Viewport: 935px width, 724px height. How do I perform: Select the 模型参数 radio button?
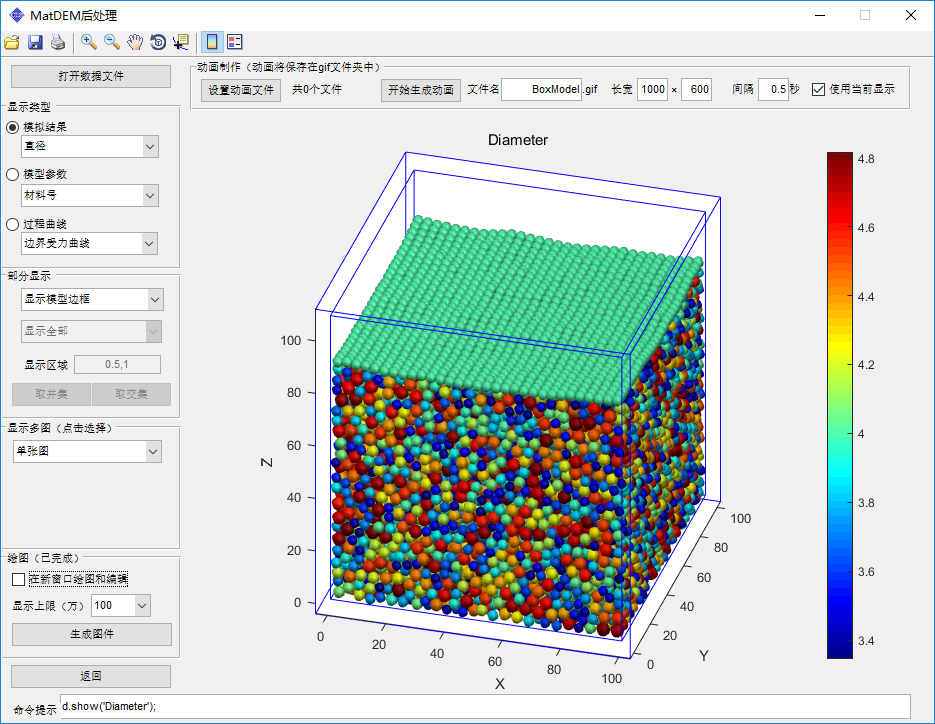[13, 174]
